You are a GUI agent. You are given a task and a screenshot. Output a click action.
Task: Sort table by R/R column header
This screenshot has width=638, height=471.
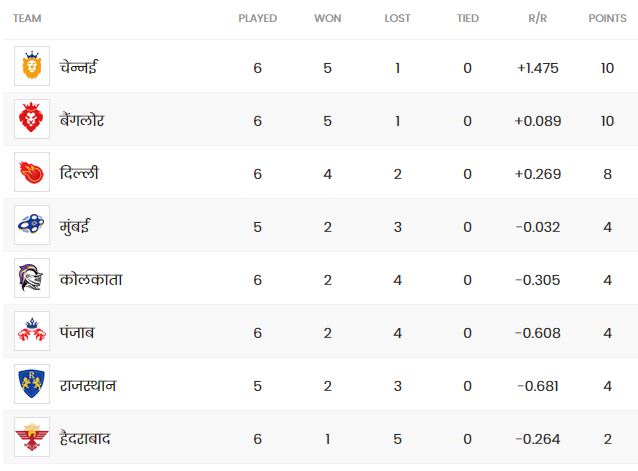538,19
